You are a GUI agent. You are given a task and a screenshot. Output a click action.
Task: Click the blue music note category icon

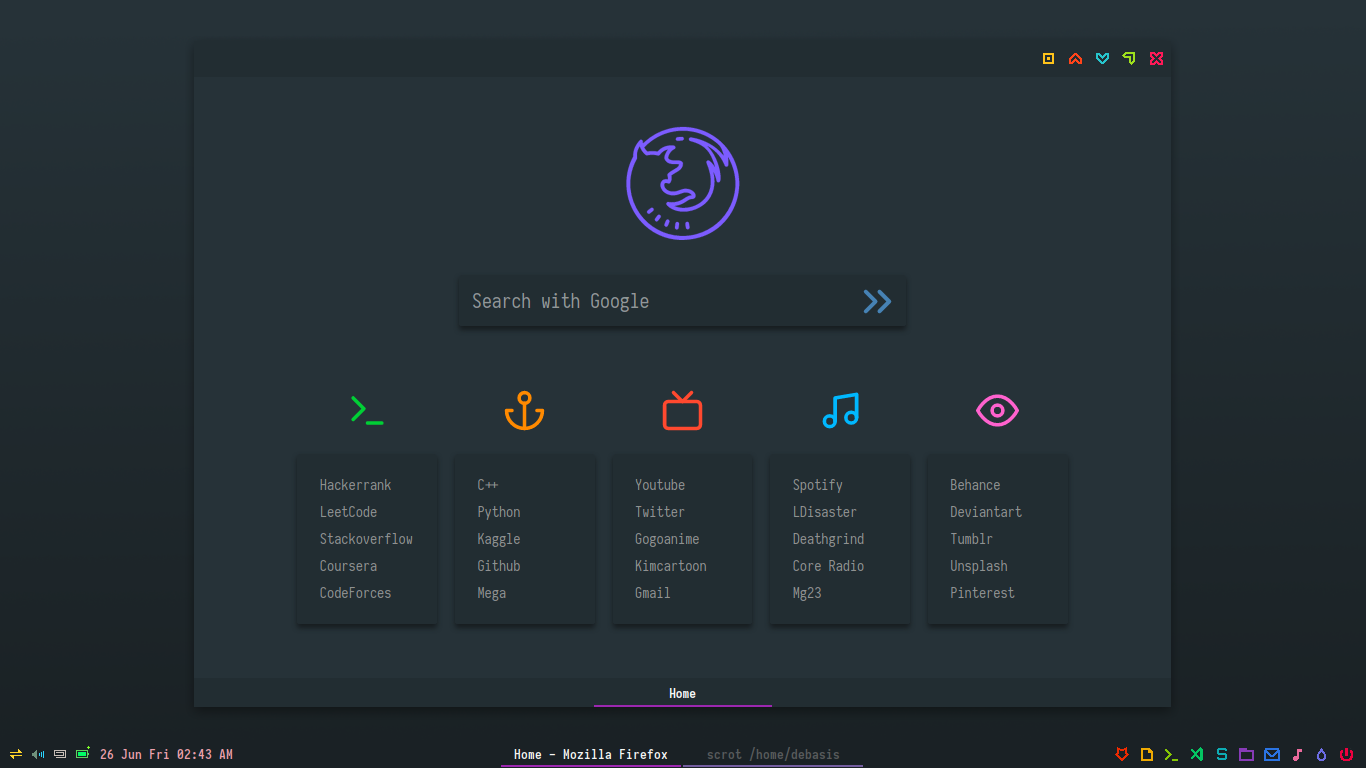click(840, 410)
